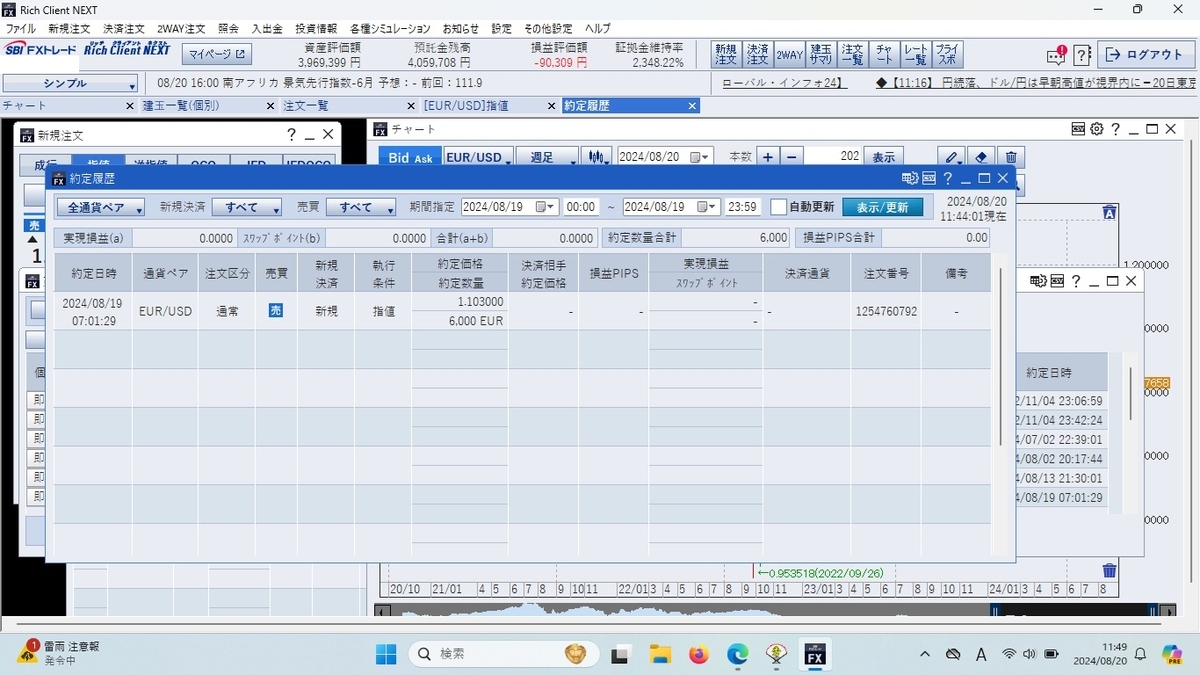Open マイページ button

tap(216, 54)
